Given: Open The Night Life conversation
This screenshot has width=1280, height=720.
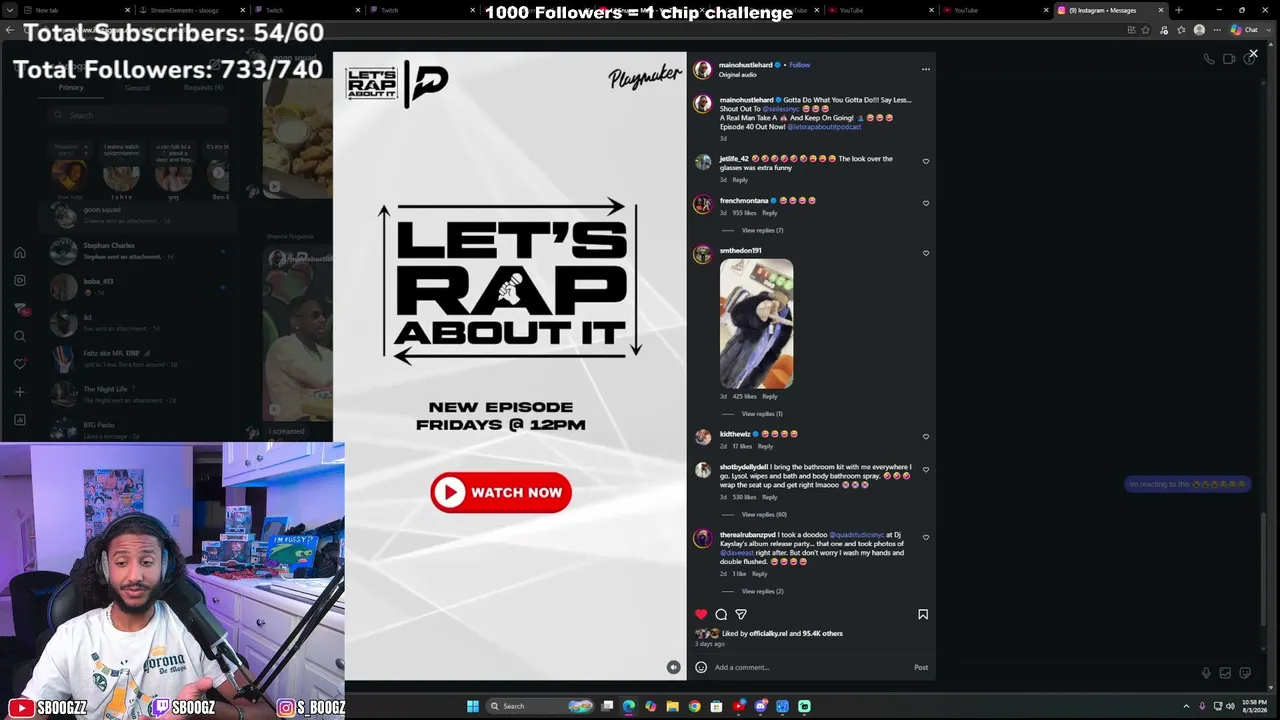Looking at the screenshot, I should pos(140,394).
